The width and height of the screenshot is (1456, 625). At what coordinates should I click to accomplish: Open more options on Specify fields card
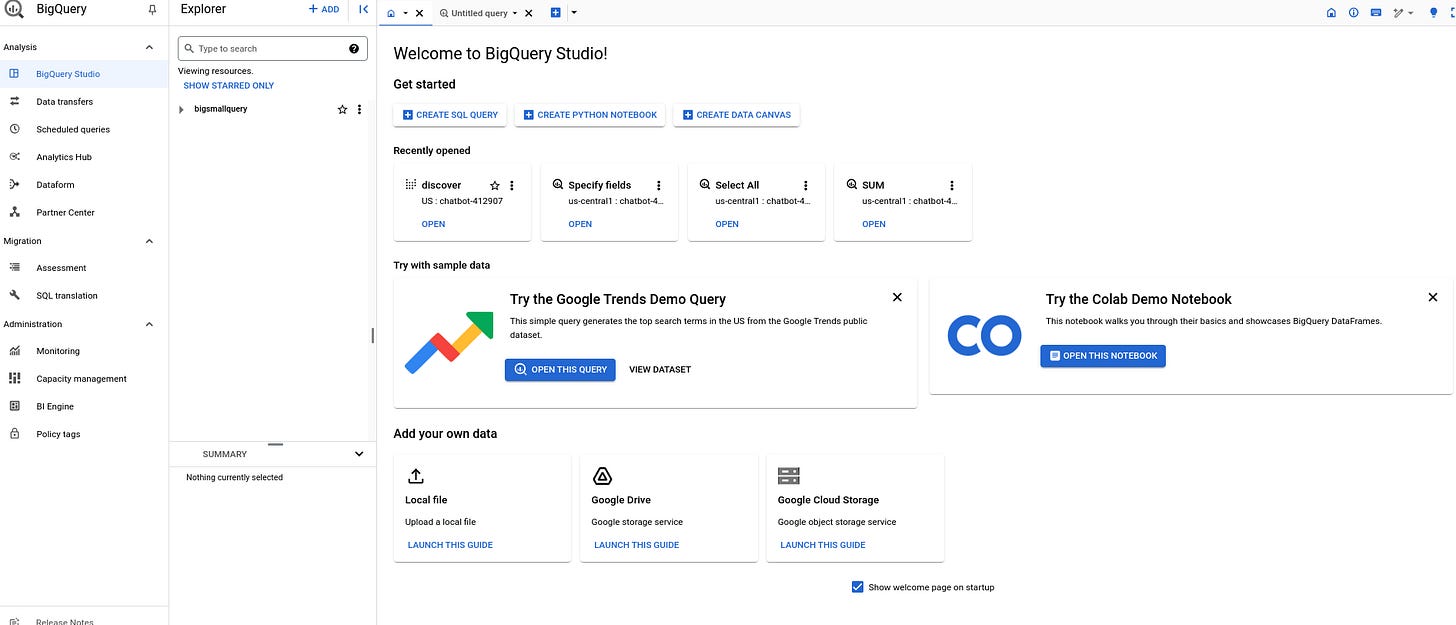point(659,186)
